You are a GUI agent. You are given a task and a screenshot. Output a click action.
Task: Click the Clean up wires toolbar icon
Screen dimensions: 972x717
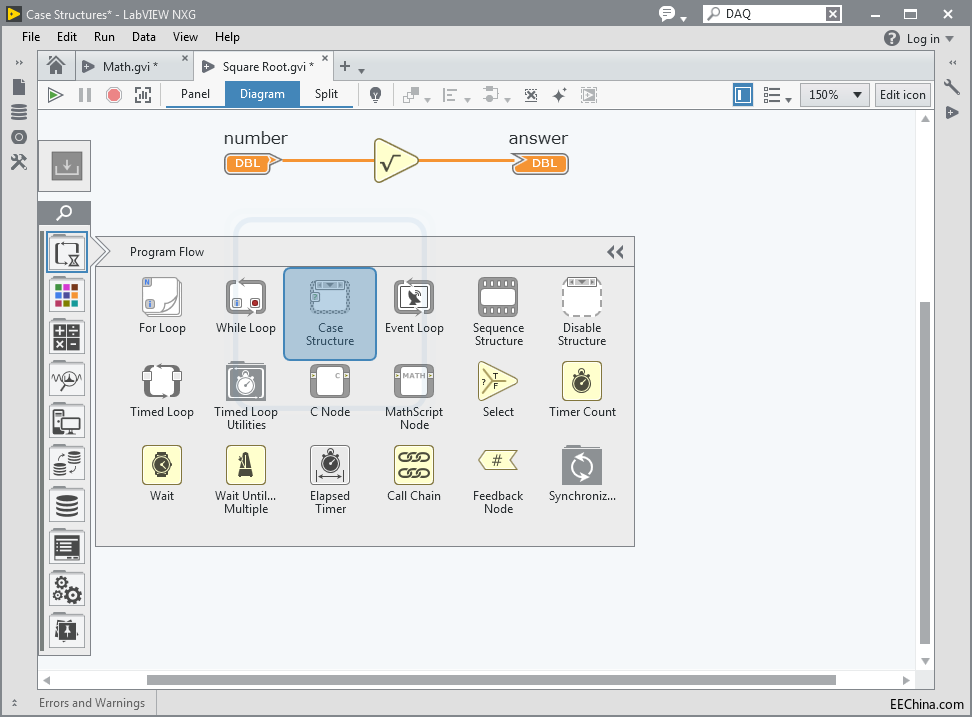(x=531, y=95)
